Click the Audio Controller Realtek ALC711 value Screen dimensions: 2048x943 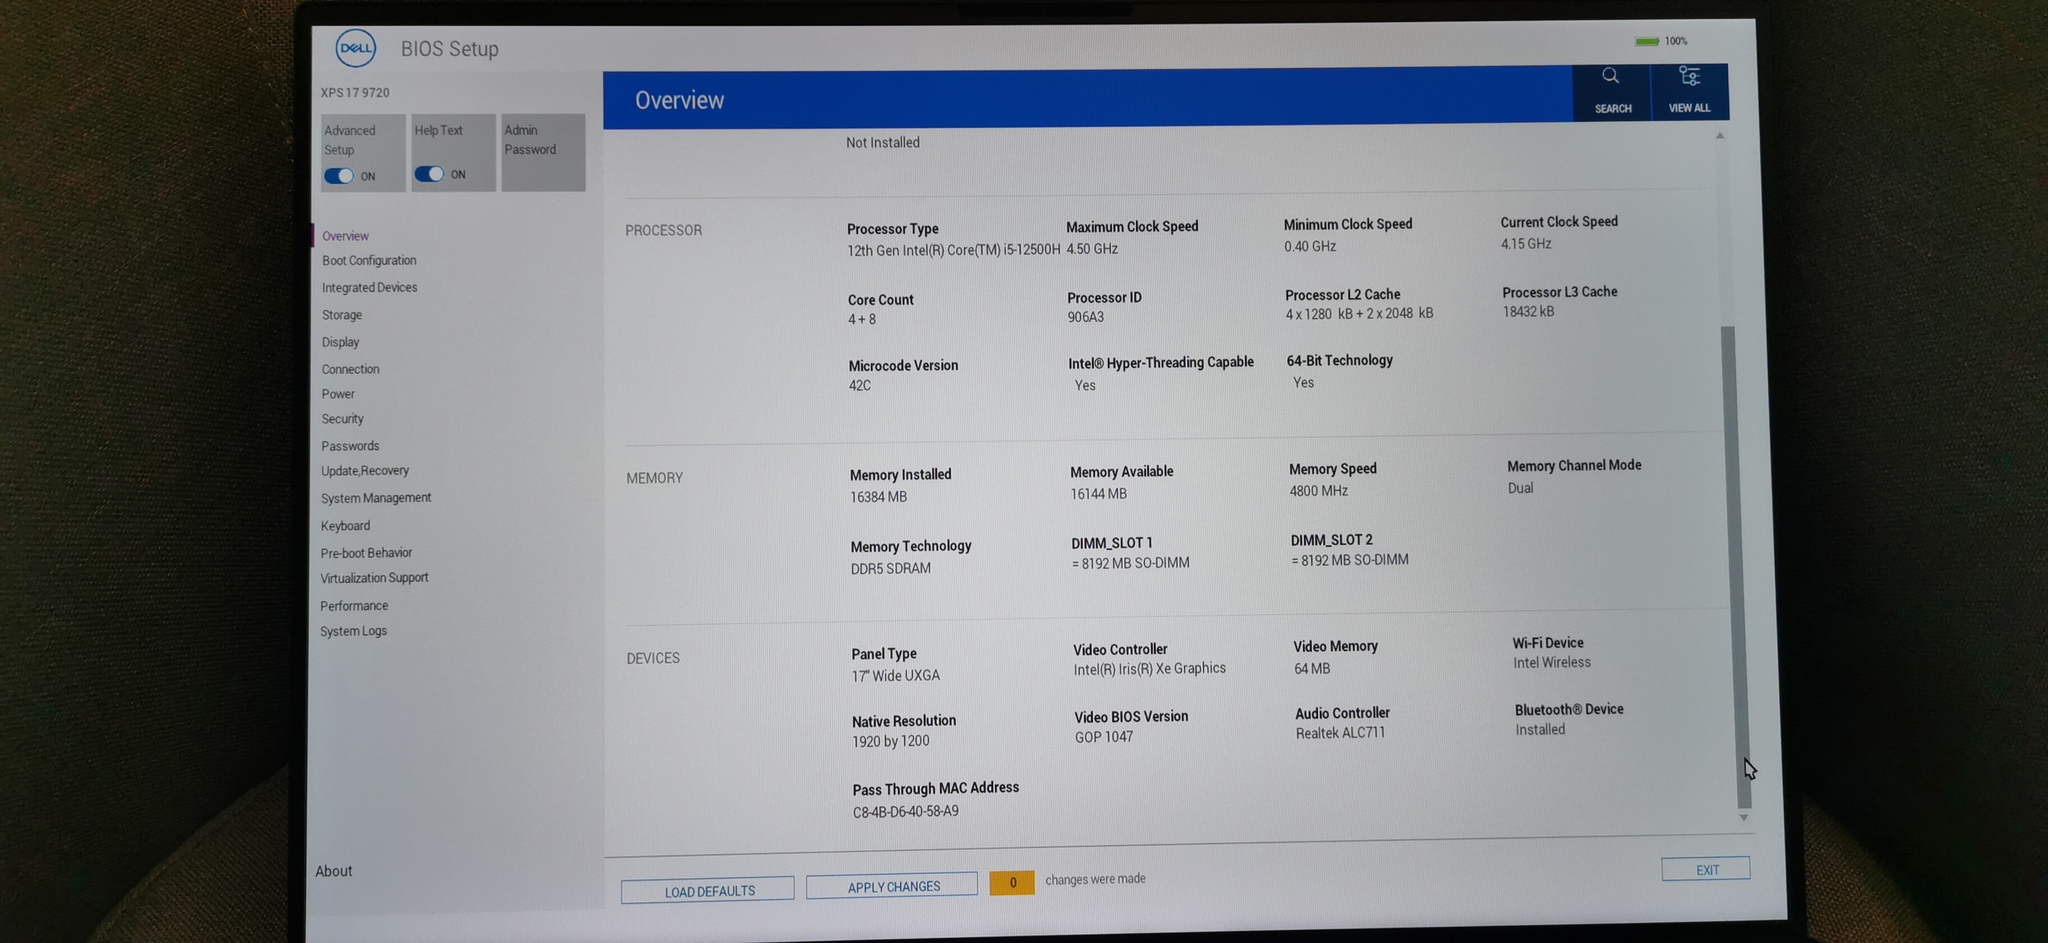(1340, 733)
